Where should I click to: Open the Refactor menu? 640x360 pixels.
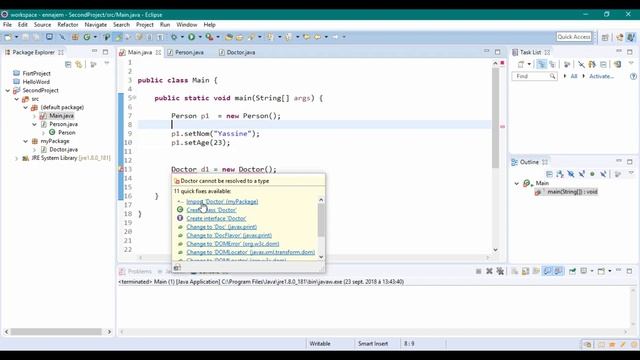68,25
